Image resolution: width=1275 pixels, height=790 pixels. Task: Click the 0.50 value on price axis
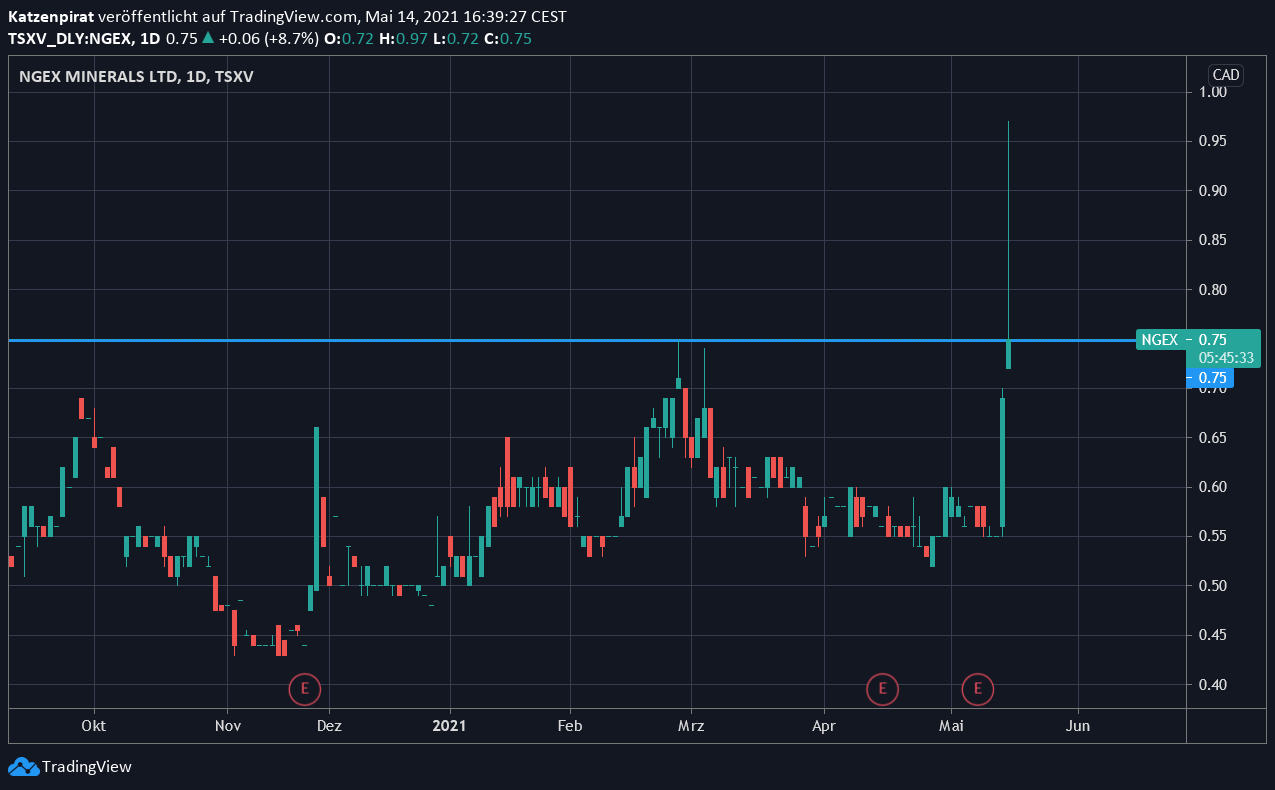pos(1213,586)
